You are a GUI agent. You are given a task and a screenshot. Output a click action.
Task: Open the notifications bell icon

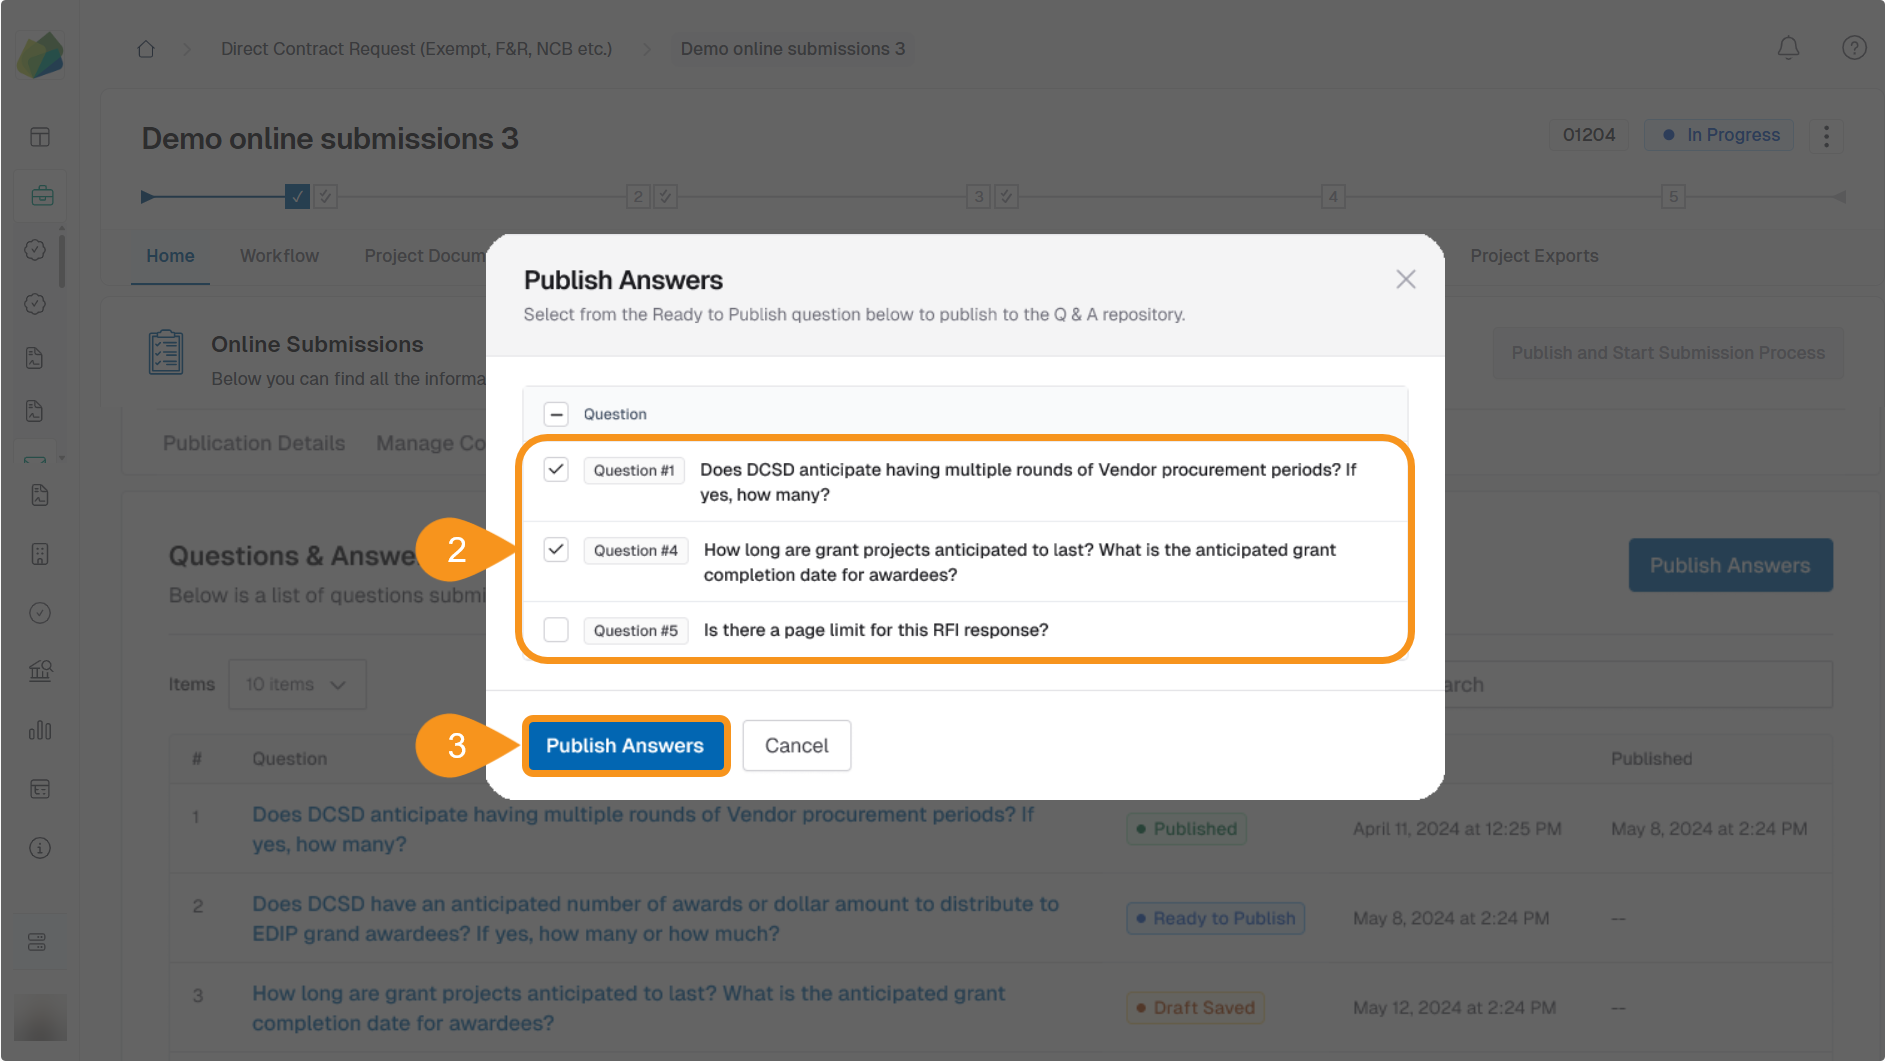click(x=1789, y=47)
